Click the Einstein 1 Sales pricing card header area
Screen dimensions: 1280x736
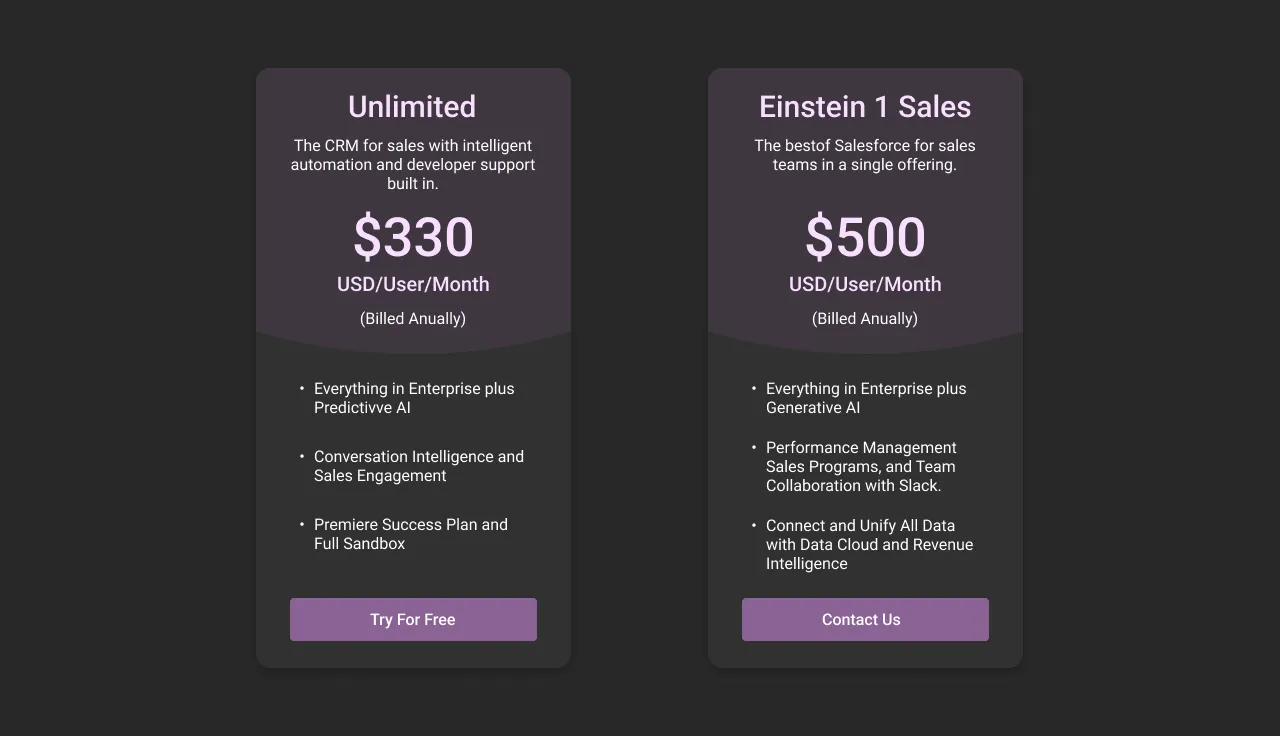(x=864, y=200)
